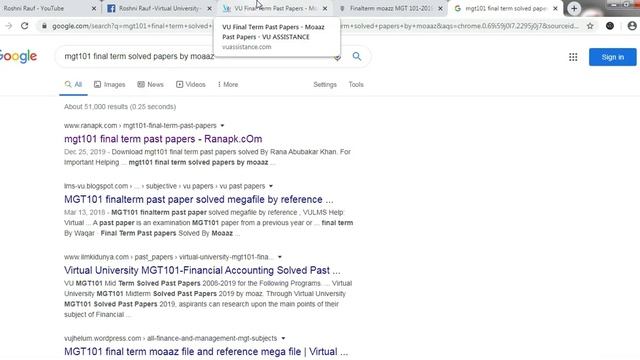This screenshot has height=360, width=640.
Task: Expand dropdown arrow beside vujhelum.wordpress.com result URL
Action: coord(283,338)
